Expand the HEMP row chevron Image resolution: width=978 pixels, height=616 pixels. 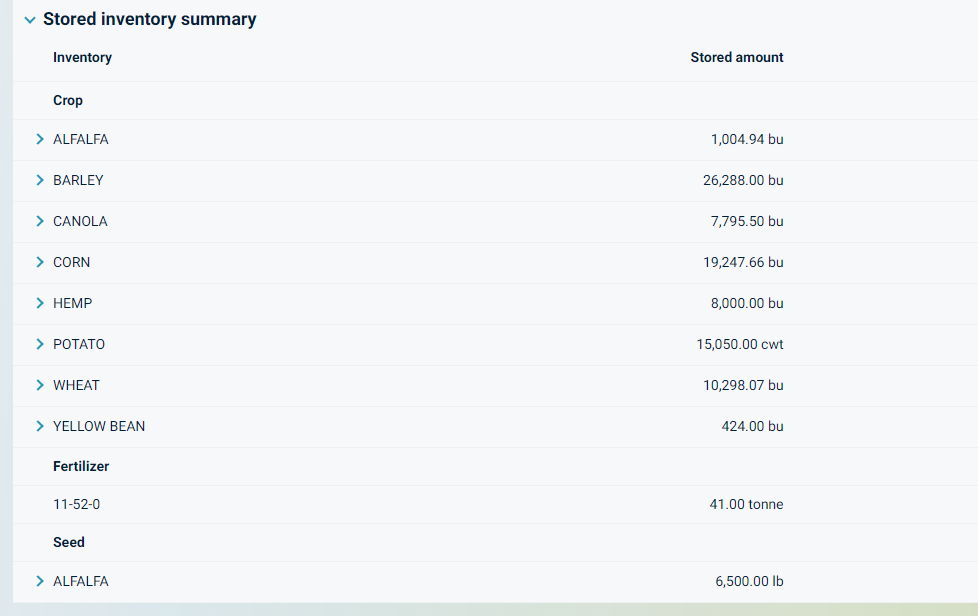coord(40,303)
